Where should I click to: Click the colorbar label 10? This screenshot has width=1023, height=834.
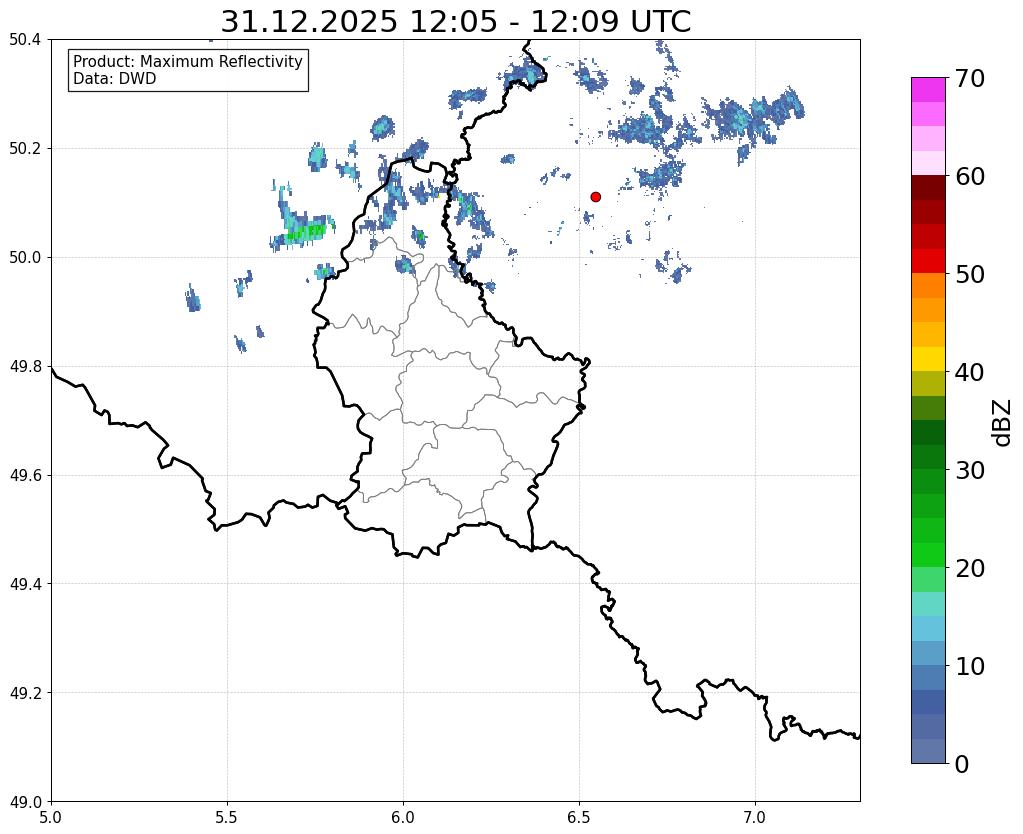969,666
